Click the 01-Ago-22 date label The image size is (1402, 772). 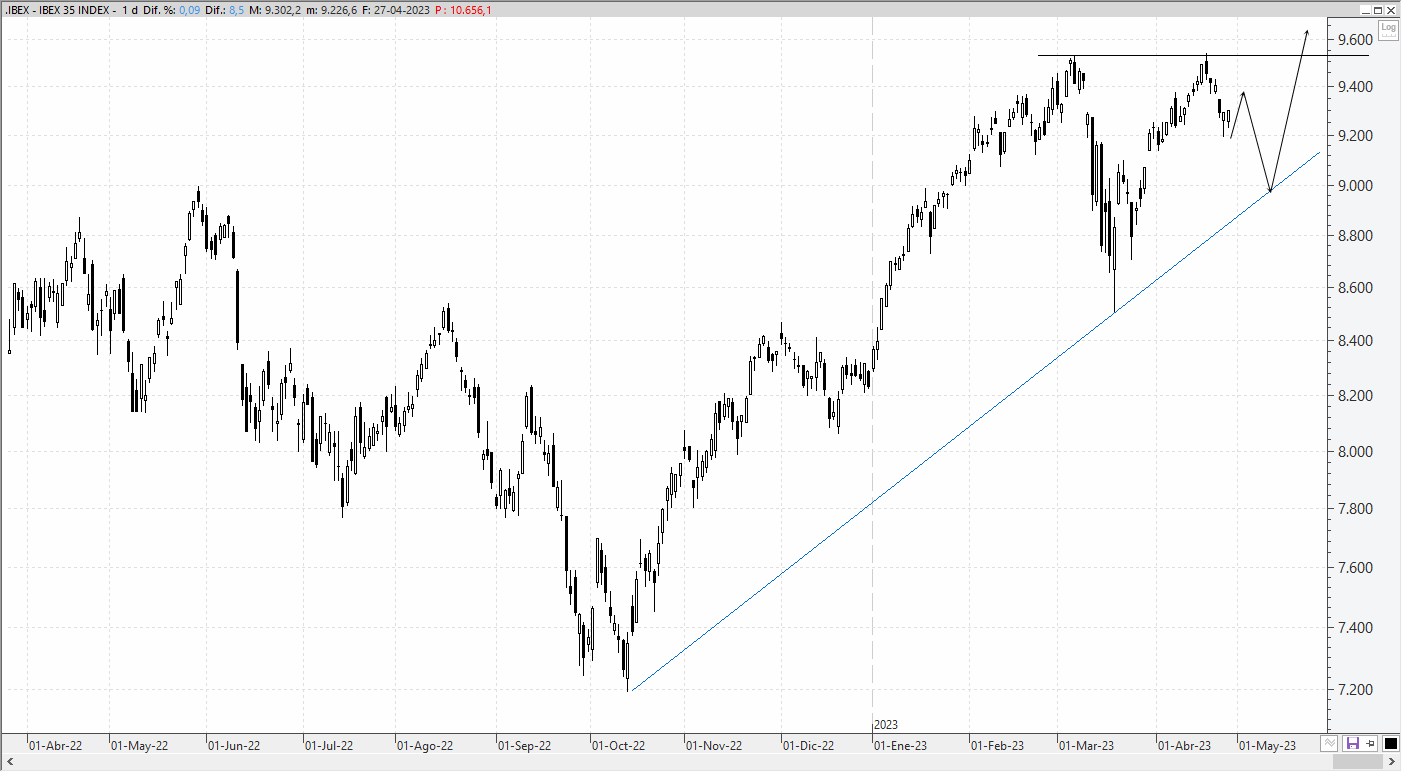coord(425,745)
